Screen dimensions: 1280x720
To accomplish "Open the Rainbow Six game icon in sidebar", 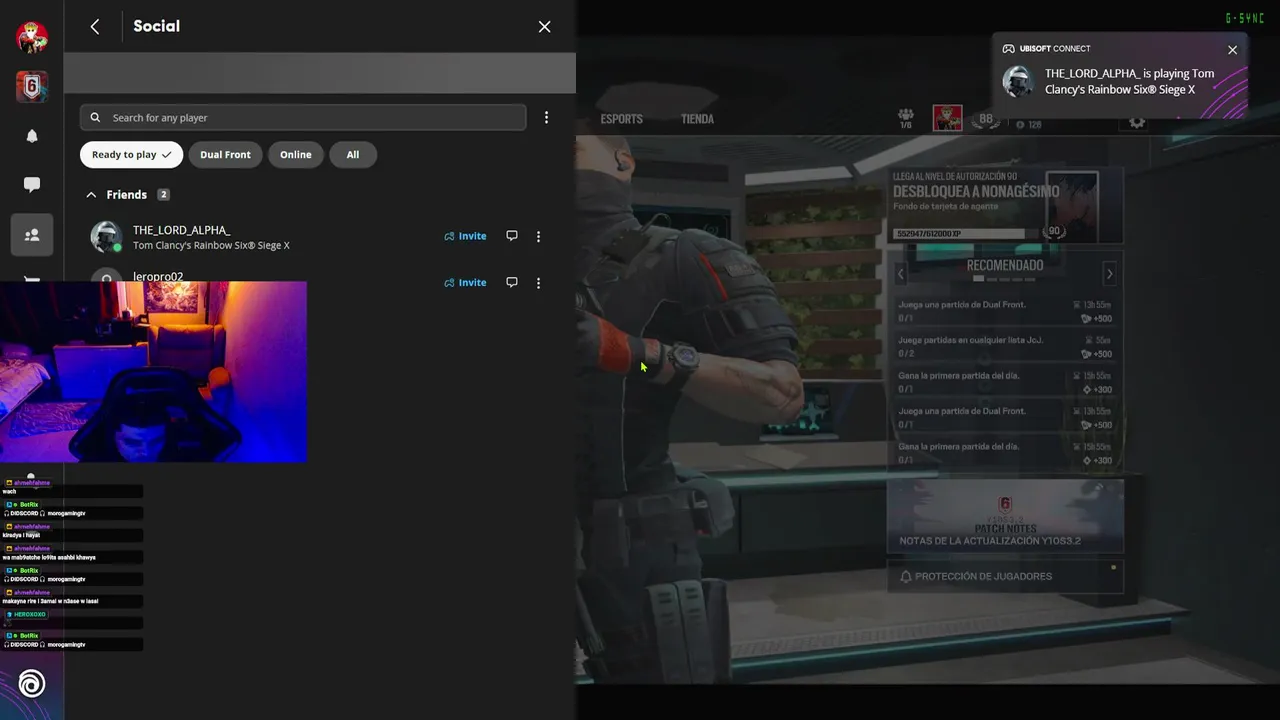I will 32,87.
